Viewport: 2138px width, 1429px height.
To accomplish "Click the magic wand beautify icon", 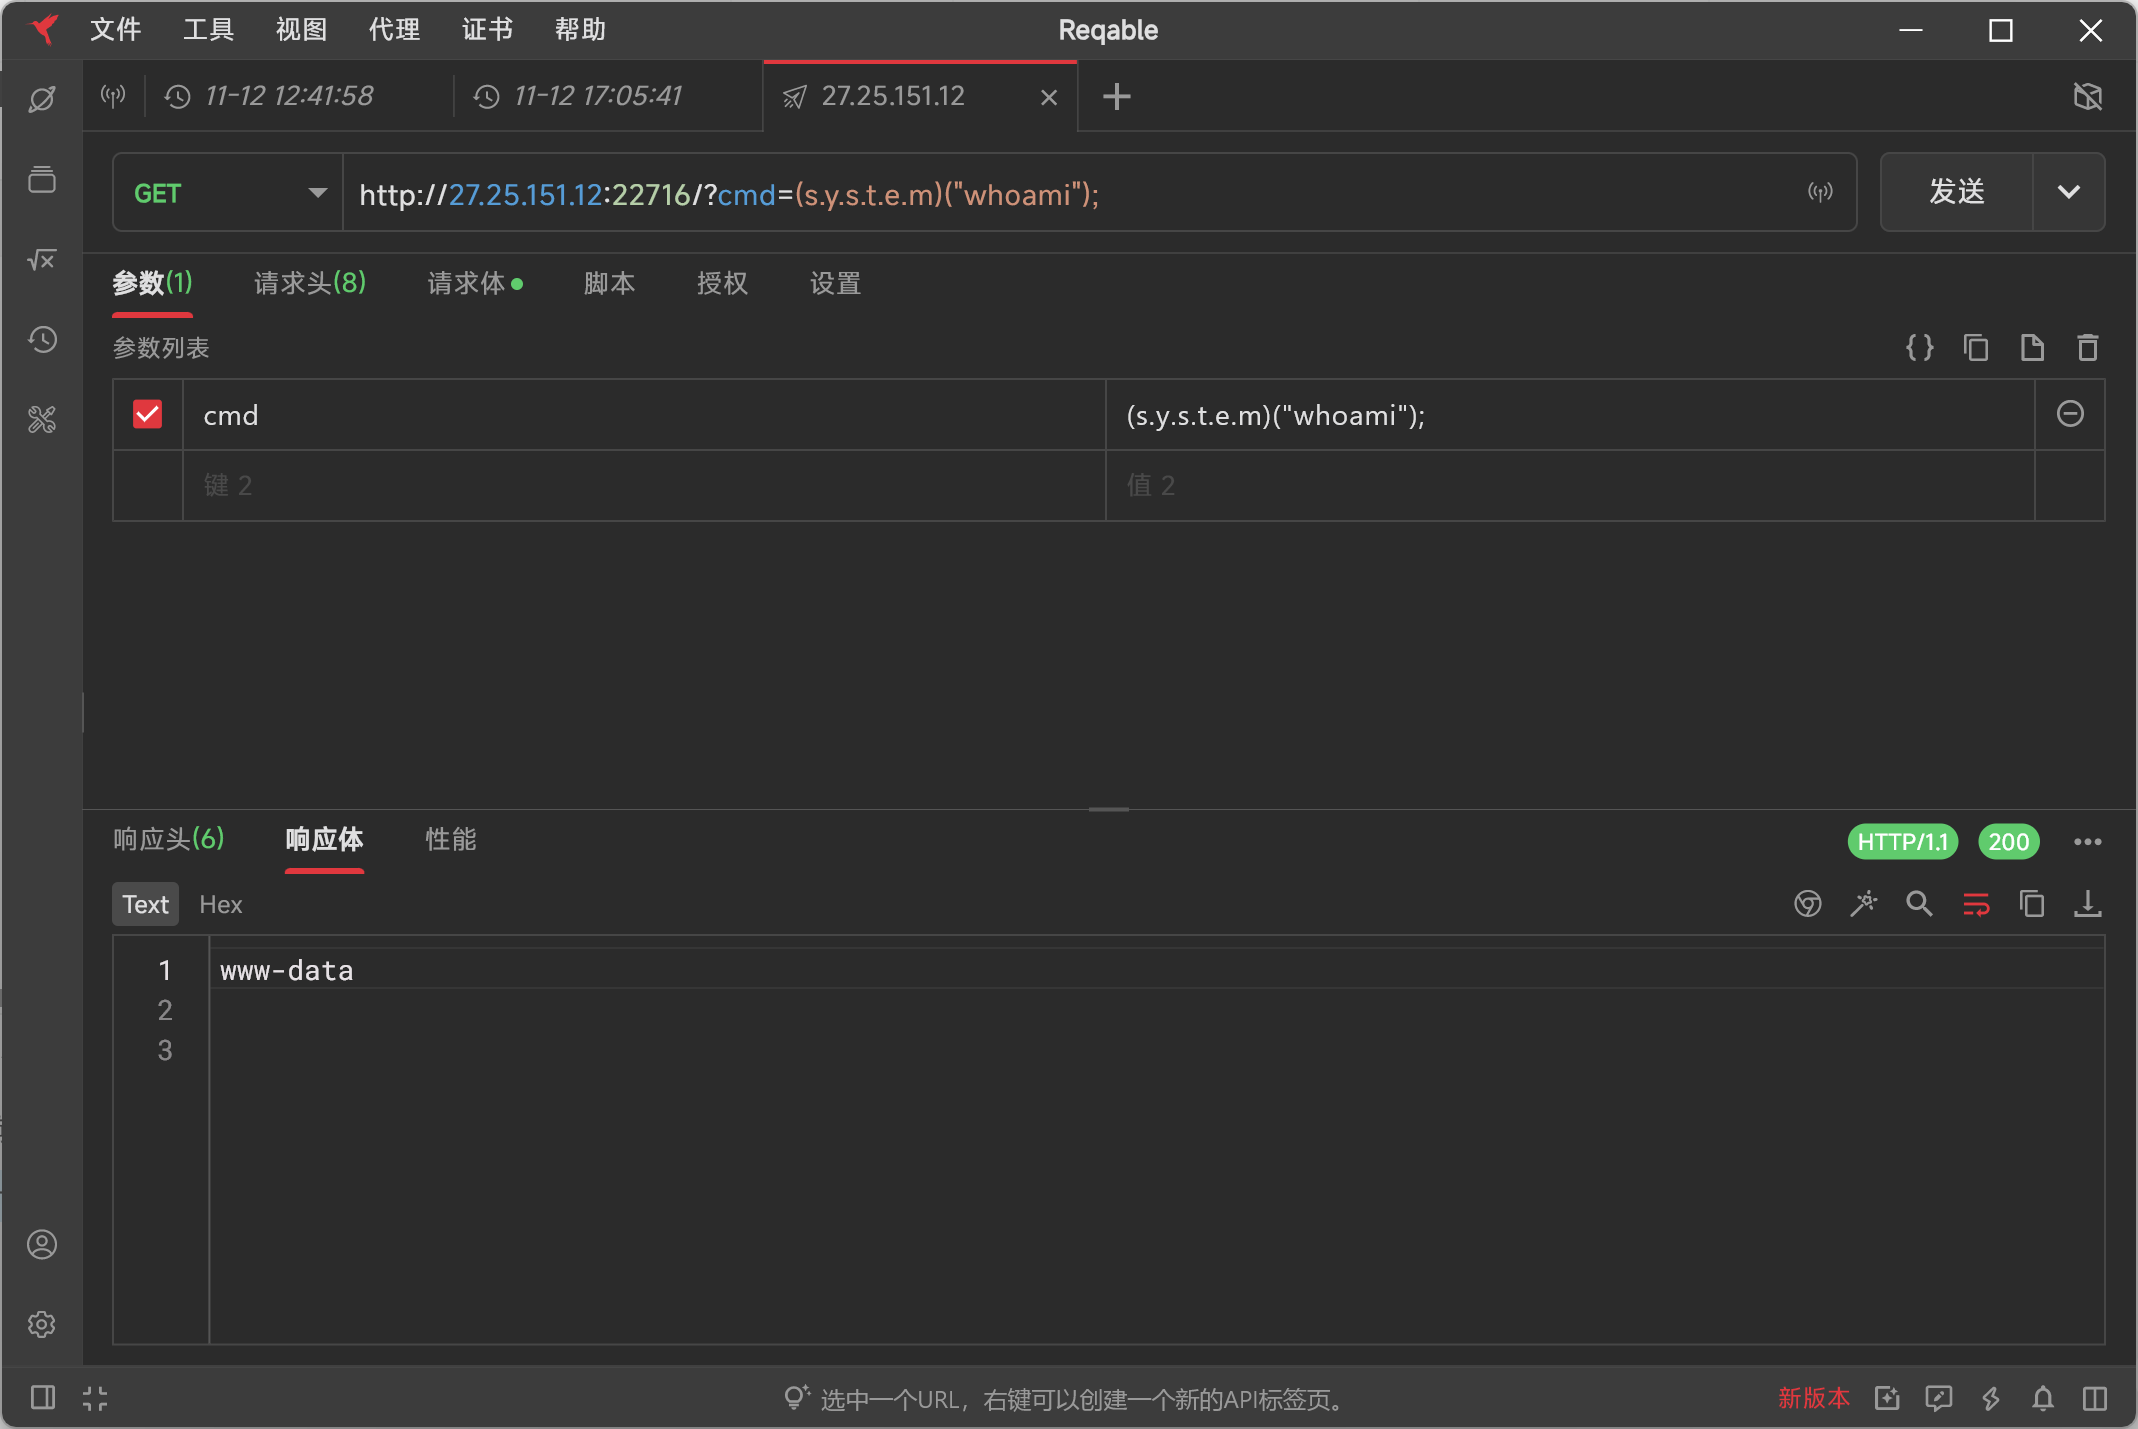I will click(x=1863, y=904).
